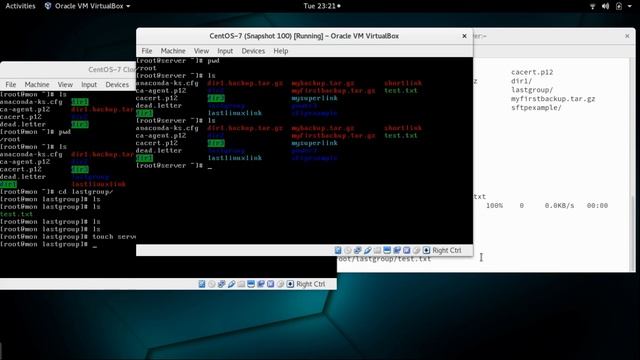Open the clock showing Tue 23:21
This screenshot has width=640, height=360.
322,6
